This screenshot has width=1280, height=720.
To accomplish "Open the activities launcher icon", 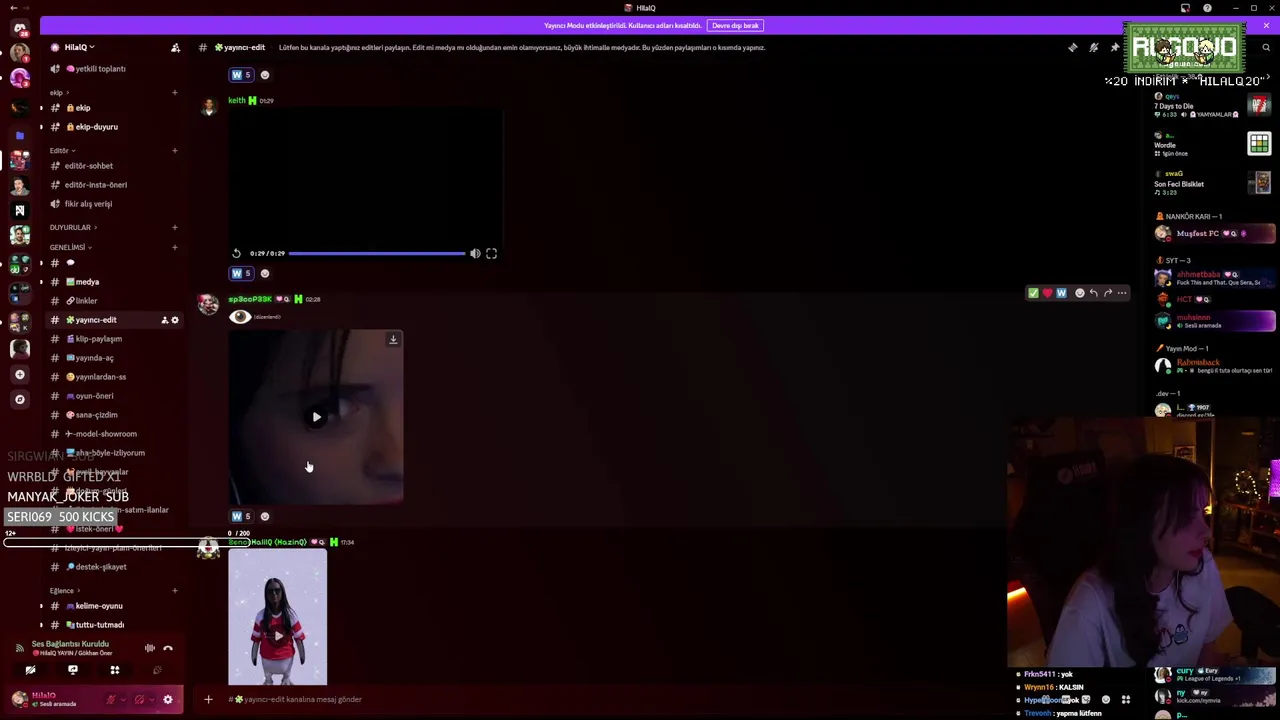I will point(114,670).
